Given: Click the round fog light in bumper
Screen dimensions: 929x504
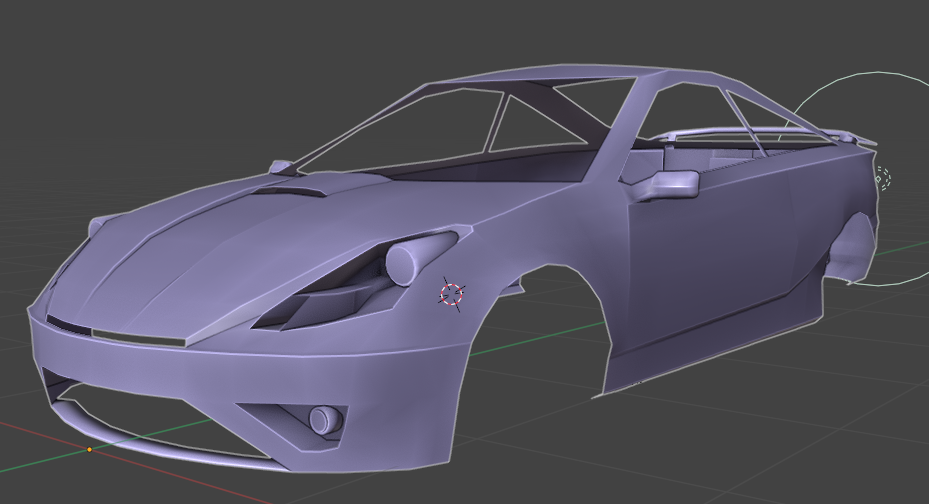Looking at the screenshot, I should point(325,419).
